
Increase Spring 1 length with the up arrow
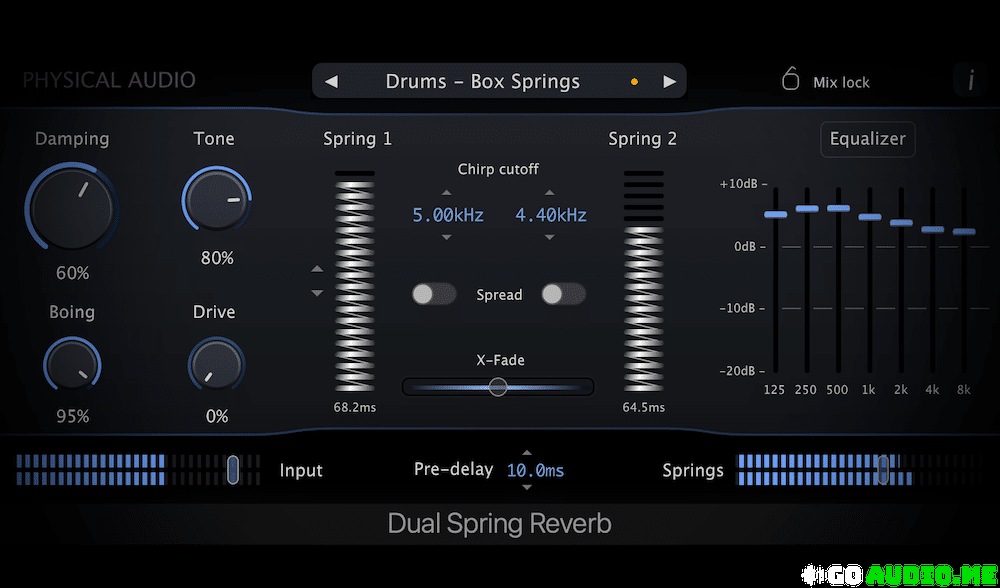317,269
